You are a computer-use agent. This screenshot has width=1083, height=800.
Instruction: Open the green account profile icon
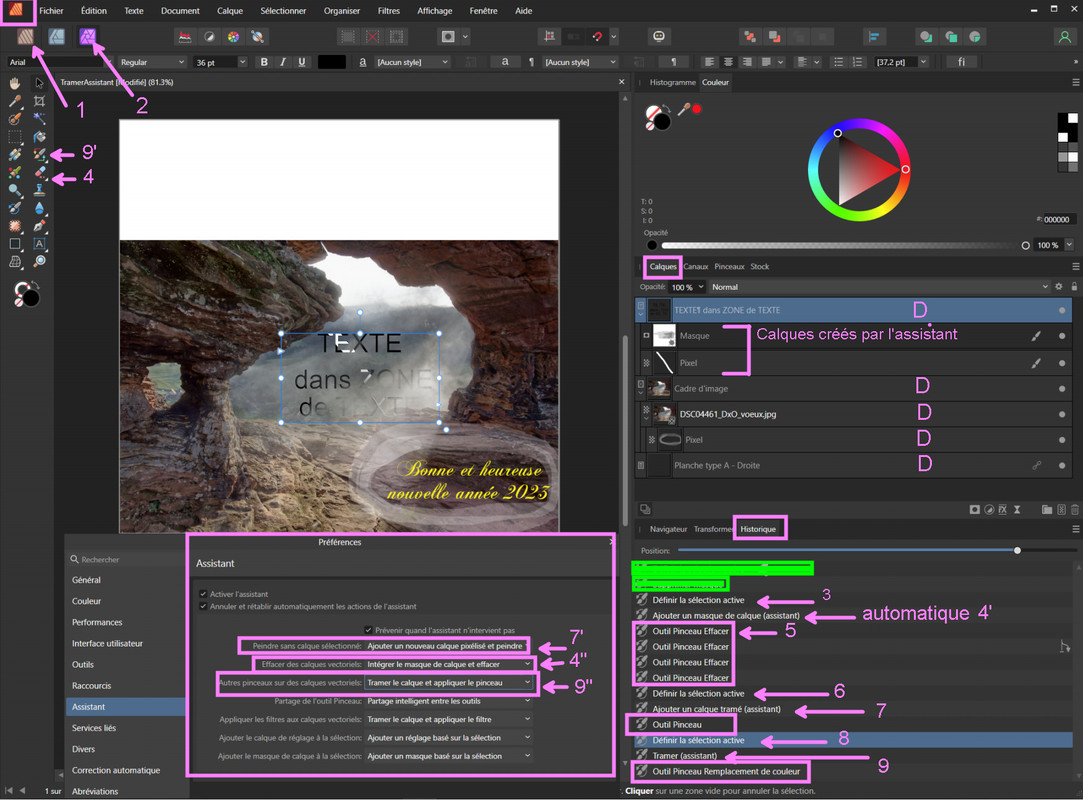click(x=1064, y=37)
